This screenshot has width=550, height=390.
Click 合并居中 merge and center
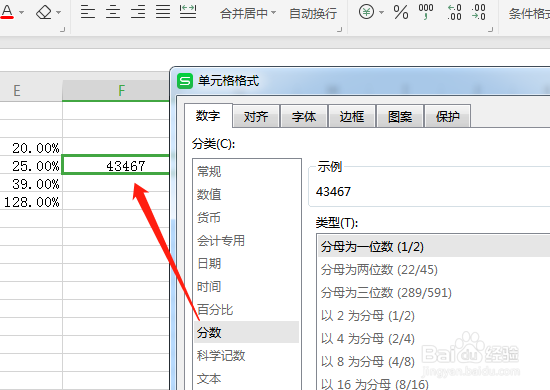click(244, 13)
